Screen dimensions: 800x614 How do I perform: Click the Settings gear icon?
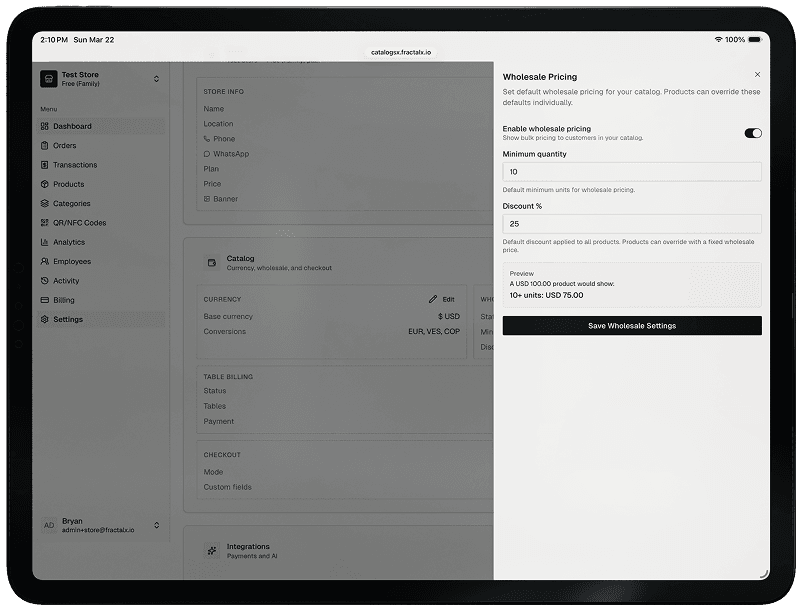pos(44,320)
